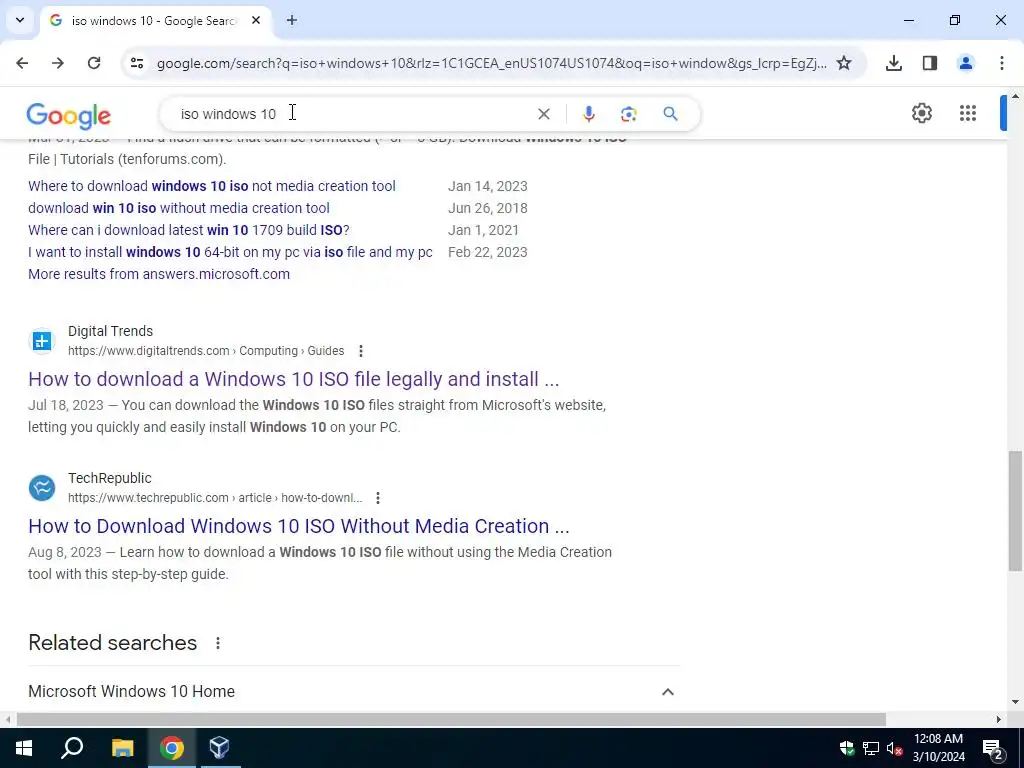Screen dimensions: 1024x768
Task: Click the scroll down arrow
Action: point(1015,702)
